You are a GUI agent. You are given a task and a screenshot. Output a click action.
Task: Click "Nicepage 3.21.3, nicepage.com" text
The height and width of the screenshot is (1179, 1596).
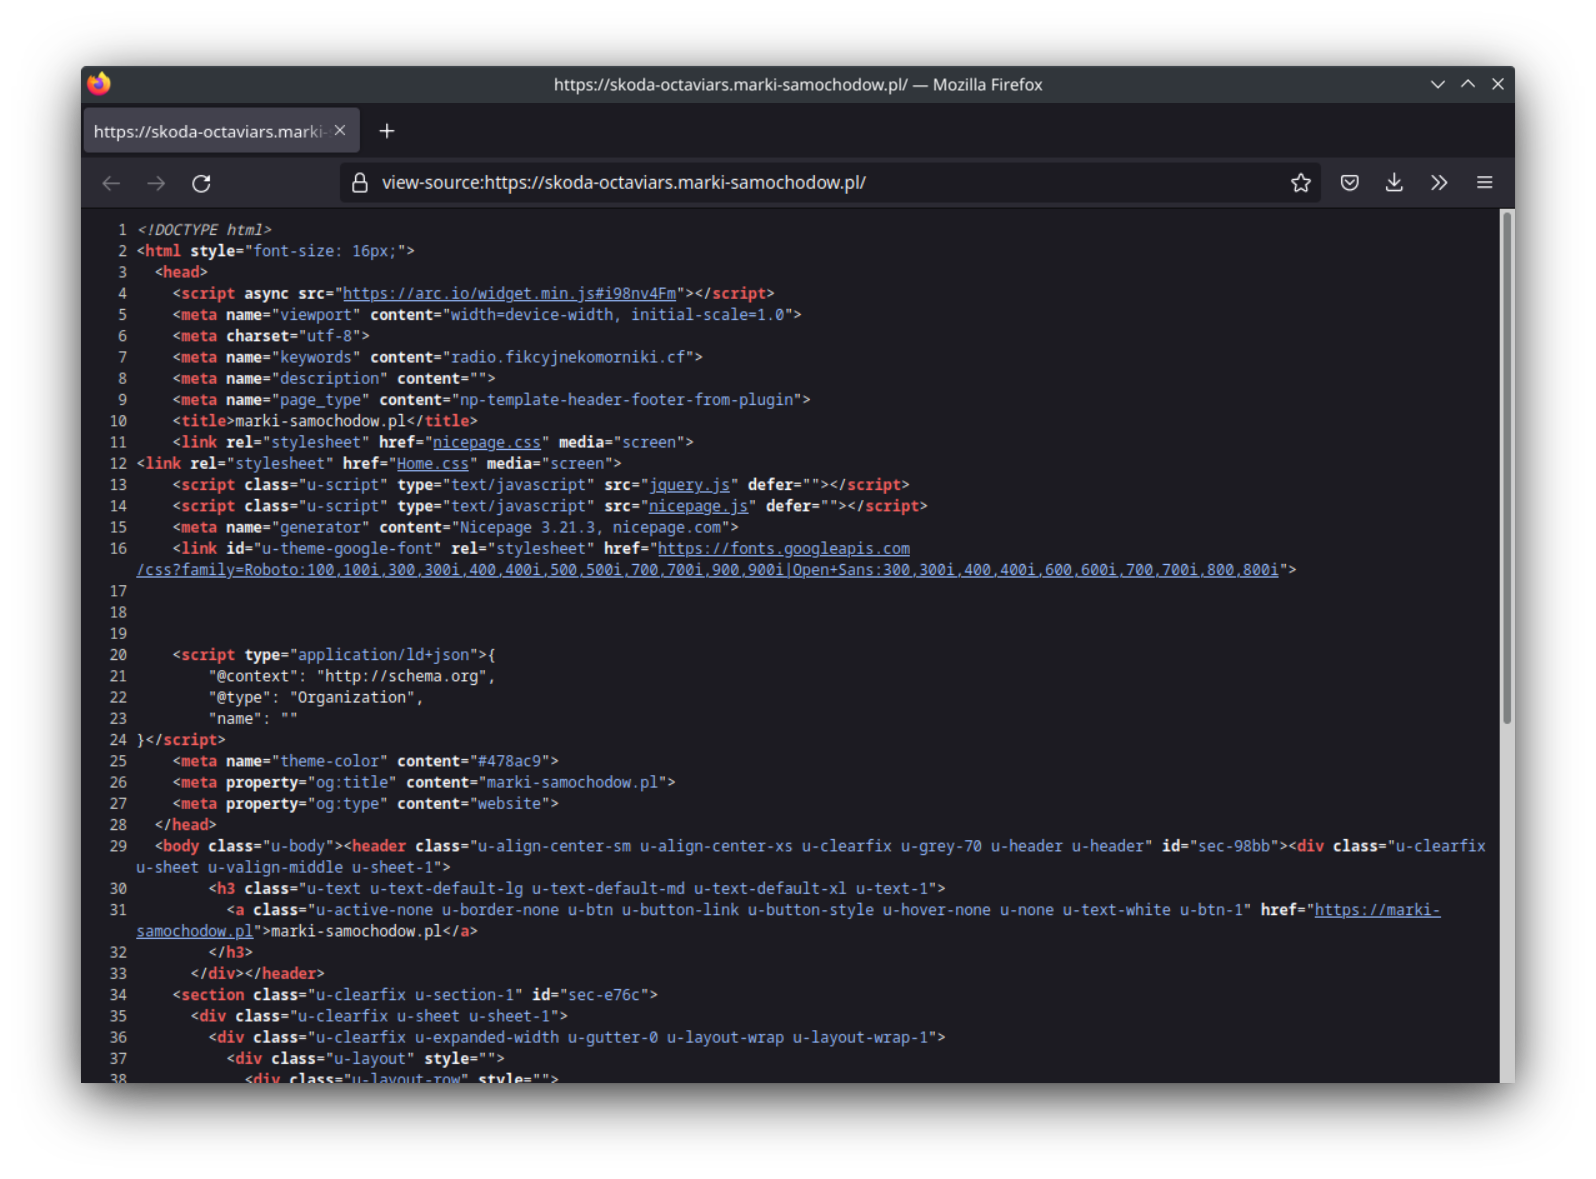[589, 527]
